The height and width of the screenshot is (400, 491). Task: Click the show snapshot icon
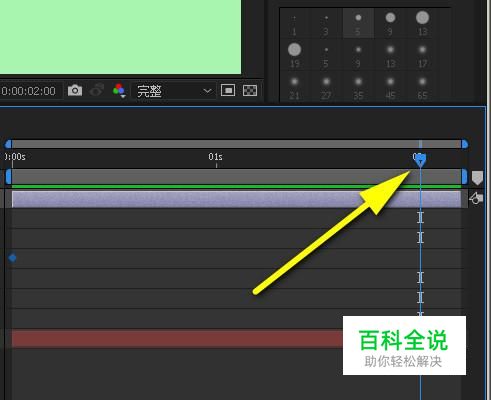[97, 90]
